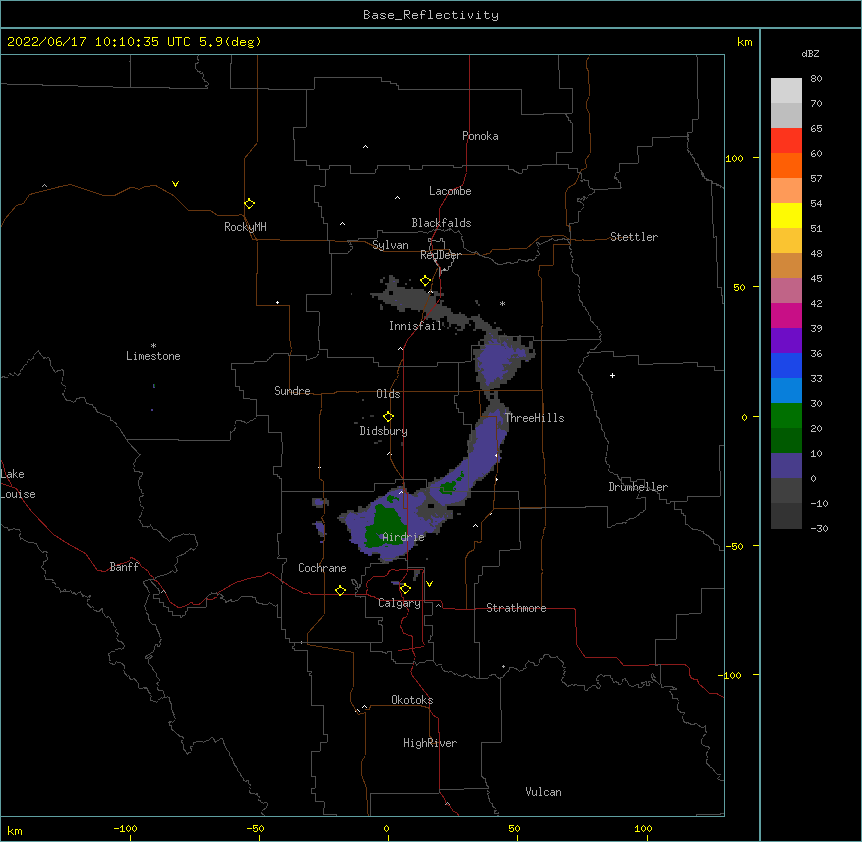Click the Lake Louise map label
This screenshot has height=842, width=862.
tap(18, 484)
